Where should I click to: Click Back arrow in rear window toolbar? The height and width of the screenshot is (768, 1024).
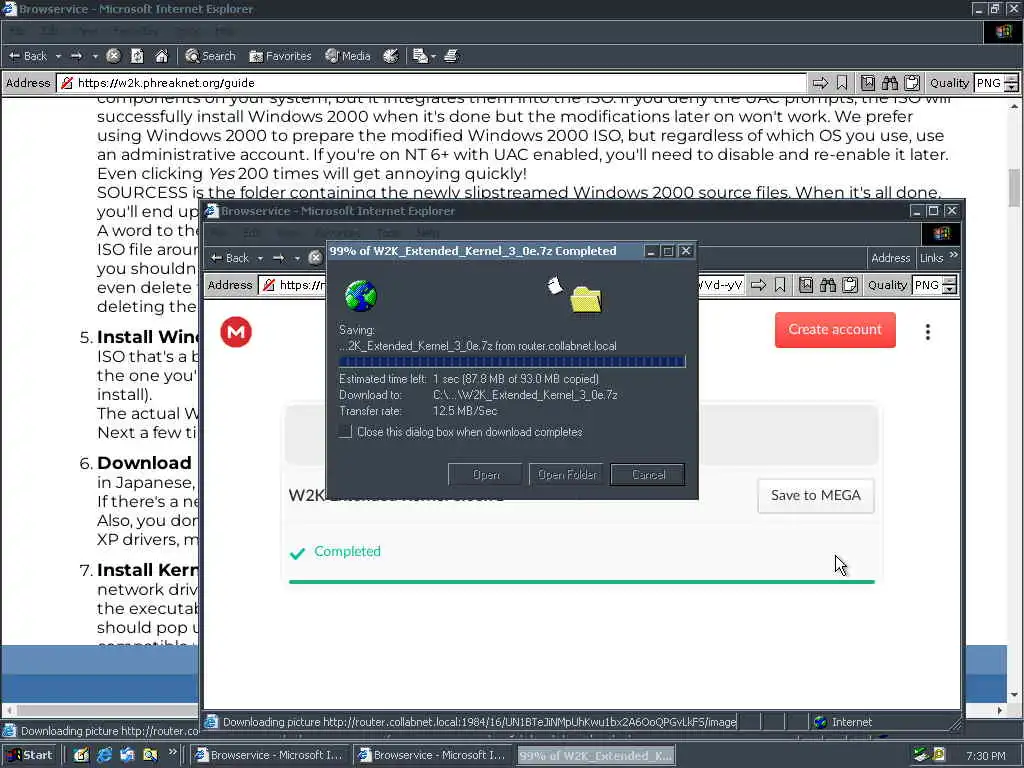(x=27, y=56)
